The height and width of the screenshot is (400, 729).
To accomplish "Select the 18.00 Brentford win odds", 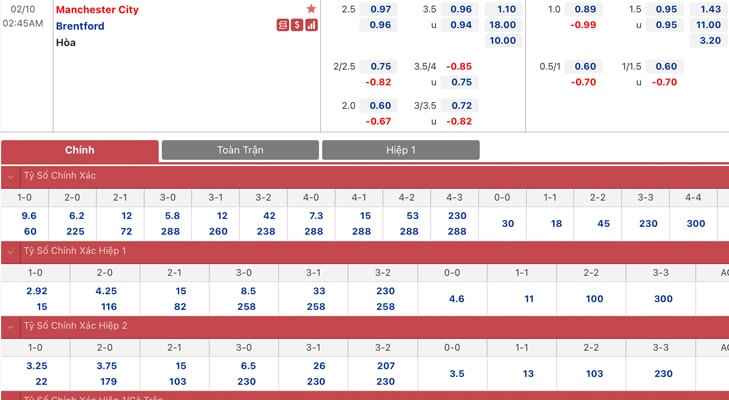I will tap(503, 25).
